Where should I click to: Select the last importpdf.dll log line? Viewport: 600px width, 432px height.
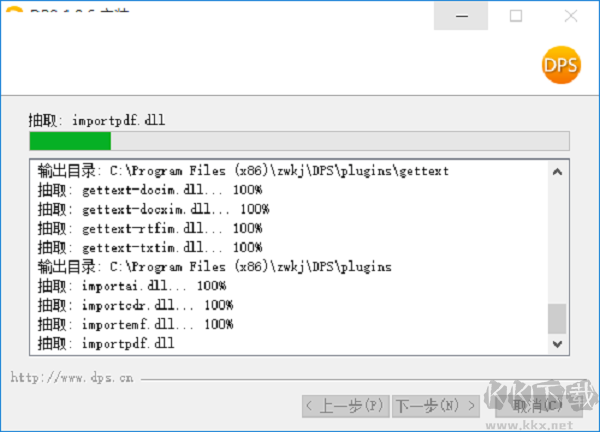[x=106, y=344]
